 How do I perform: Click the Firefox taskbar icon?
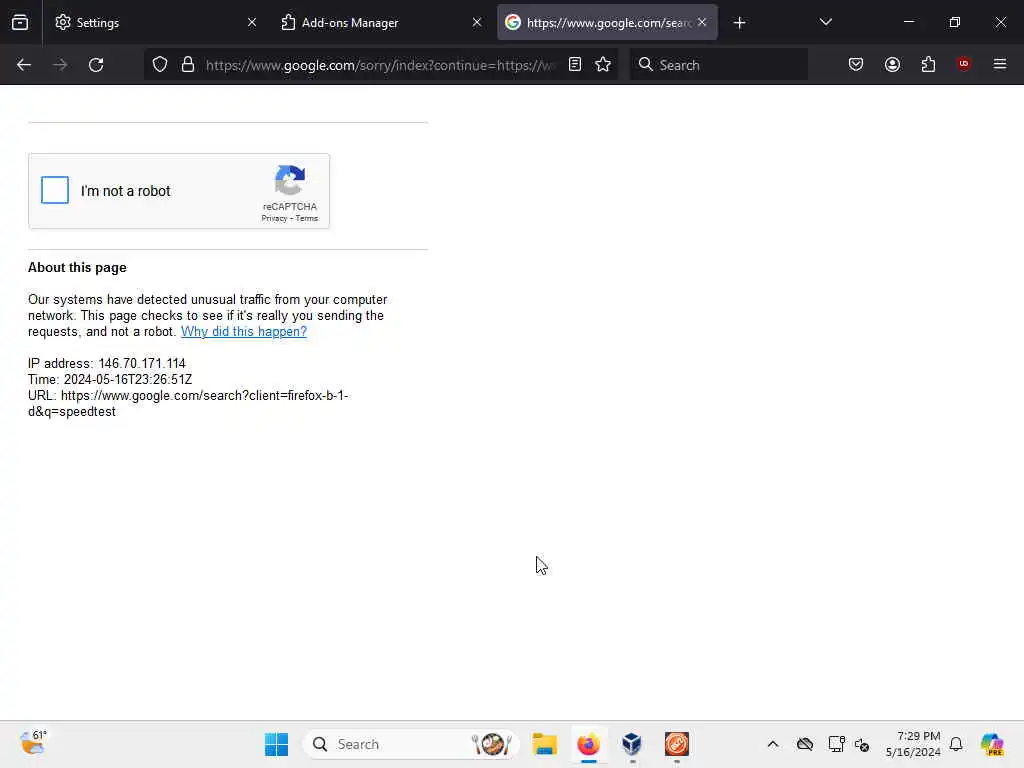[588, 744]
